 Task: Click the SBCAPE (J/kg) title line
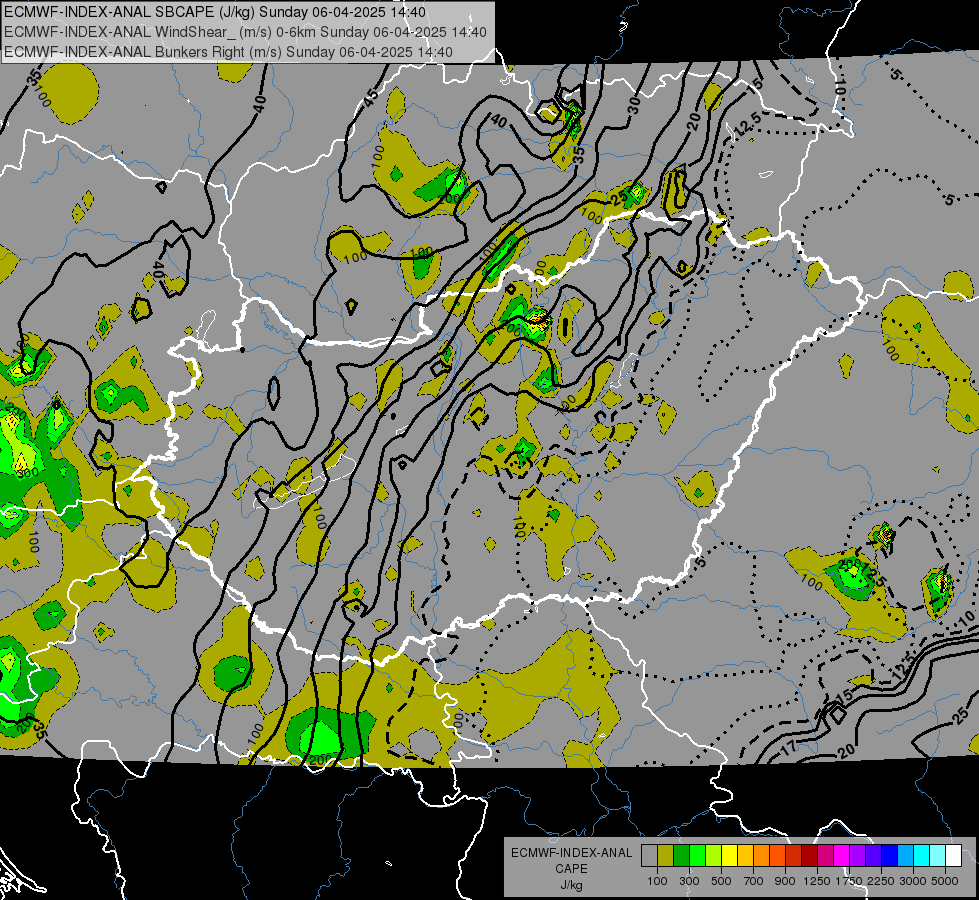215,12
